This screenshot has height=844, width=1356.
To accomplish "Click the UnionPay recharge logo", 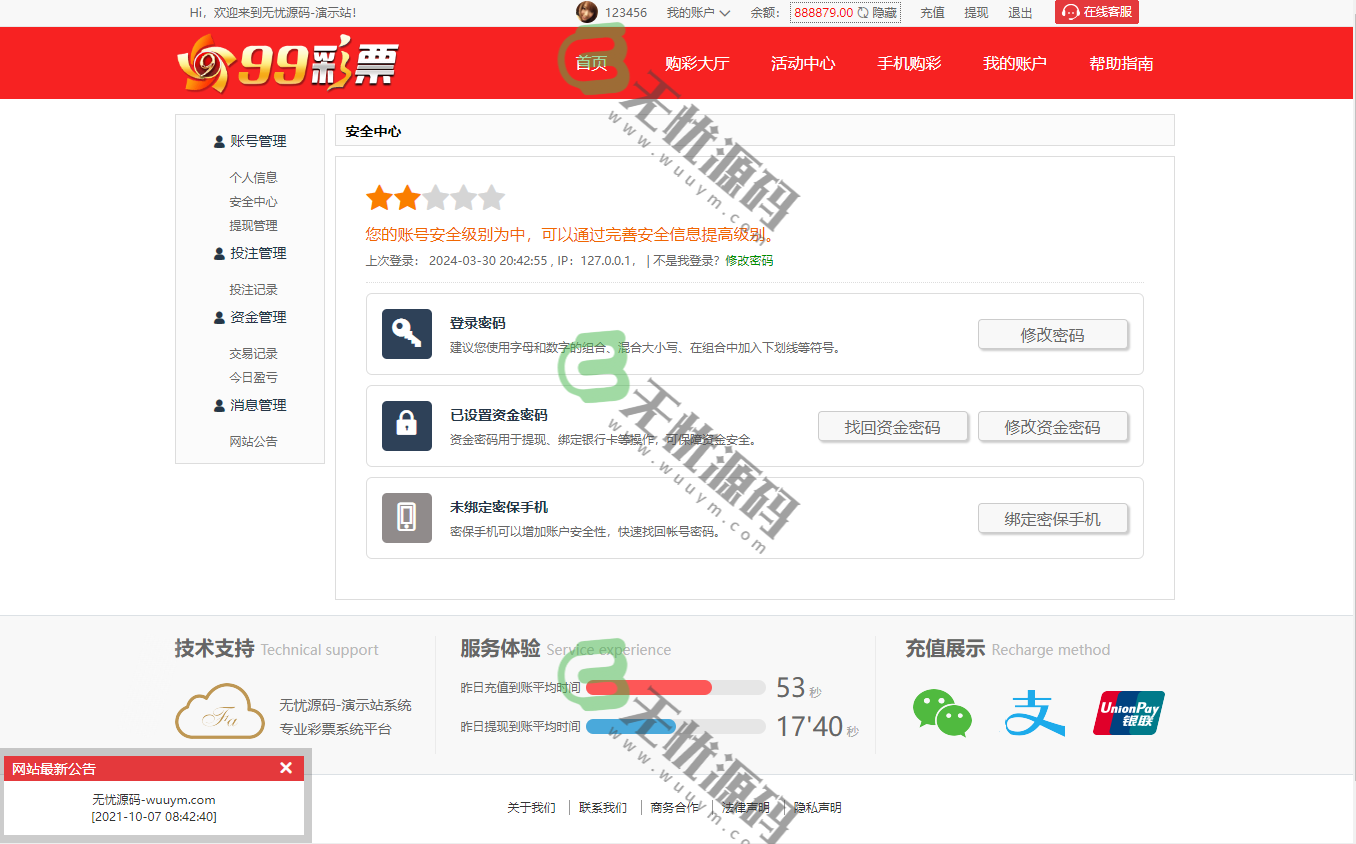I will click(1128, 713).
